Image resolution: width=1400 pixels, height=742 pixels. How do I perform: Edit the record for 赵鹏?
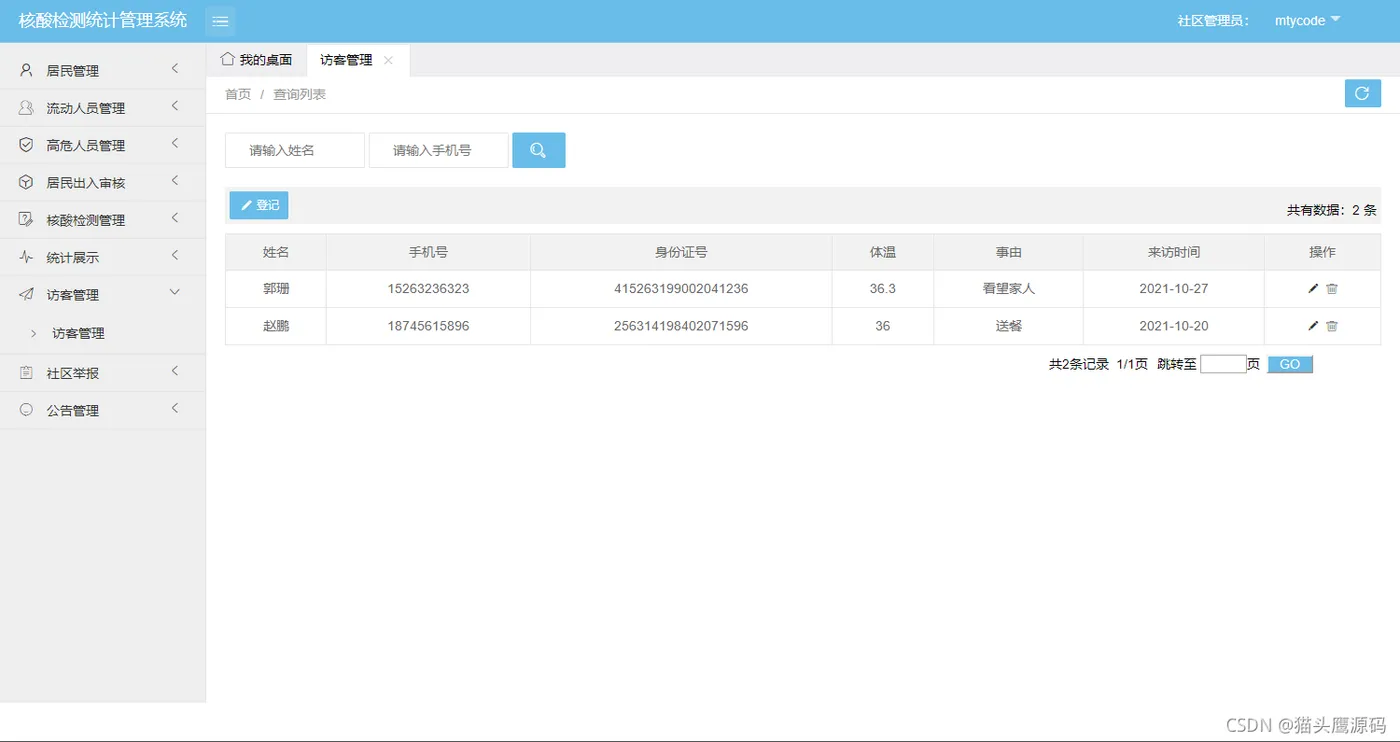click(1313, 326)
